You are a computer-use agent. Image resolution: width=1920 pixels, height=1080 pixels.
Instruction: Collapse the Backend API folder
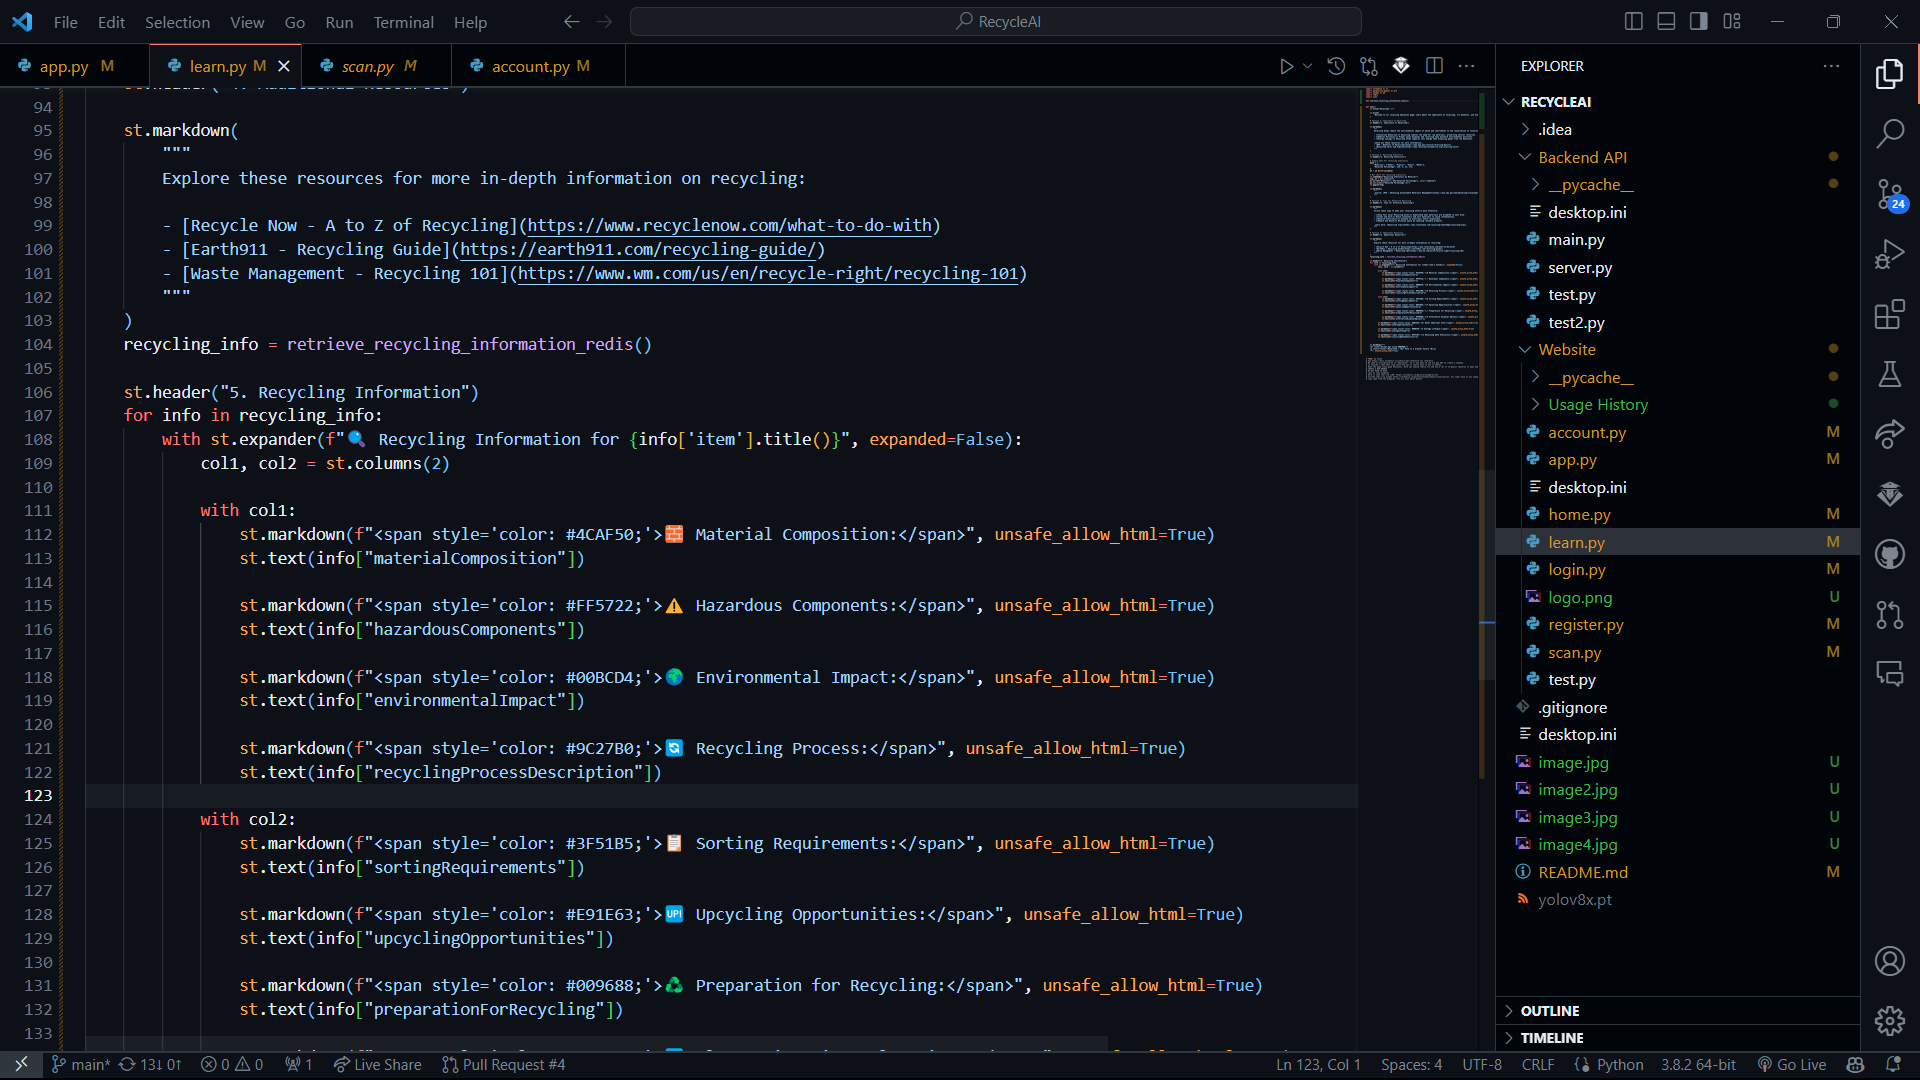[x=1582, y=157]
